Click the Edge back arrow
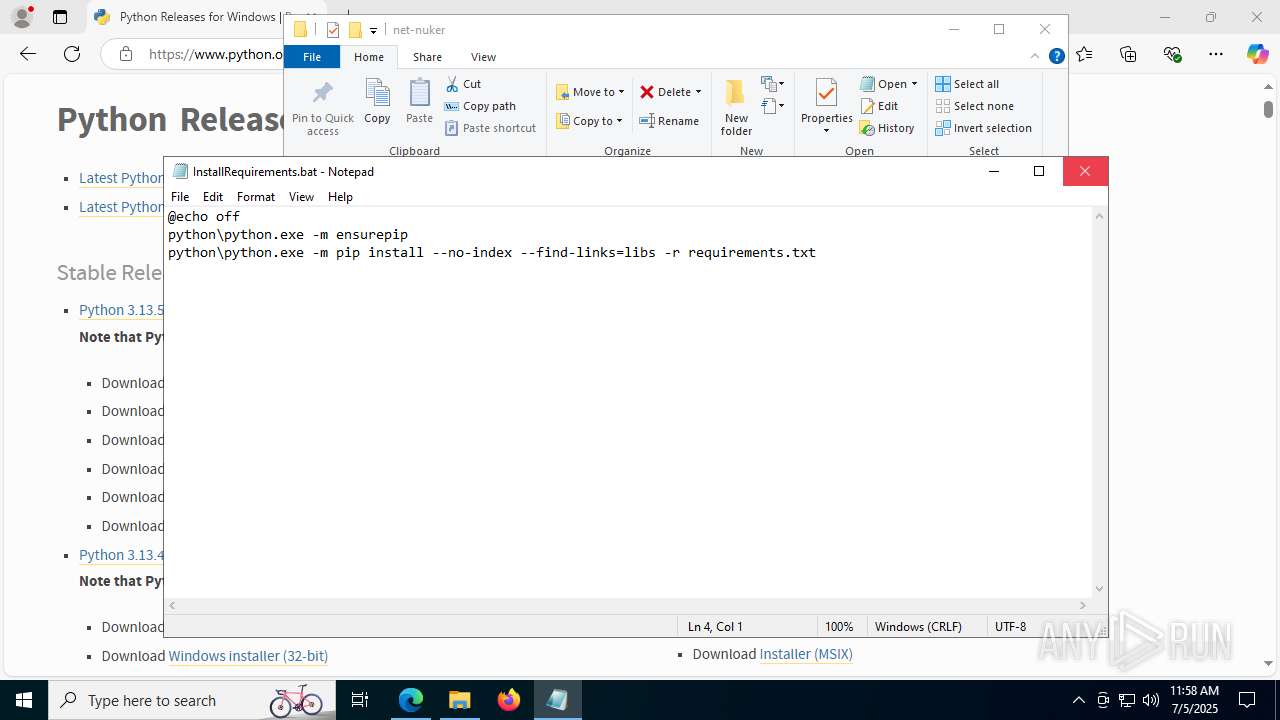 click(x=28, y=54)
